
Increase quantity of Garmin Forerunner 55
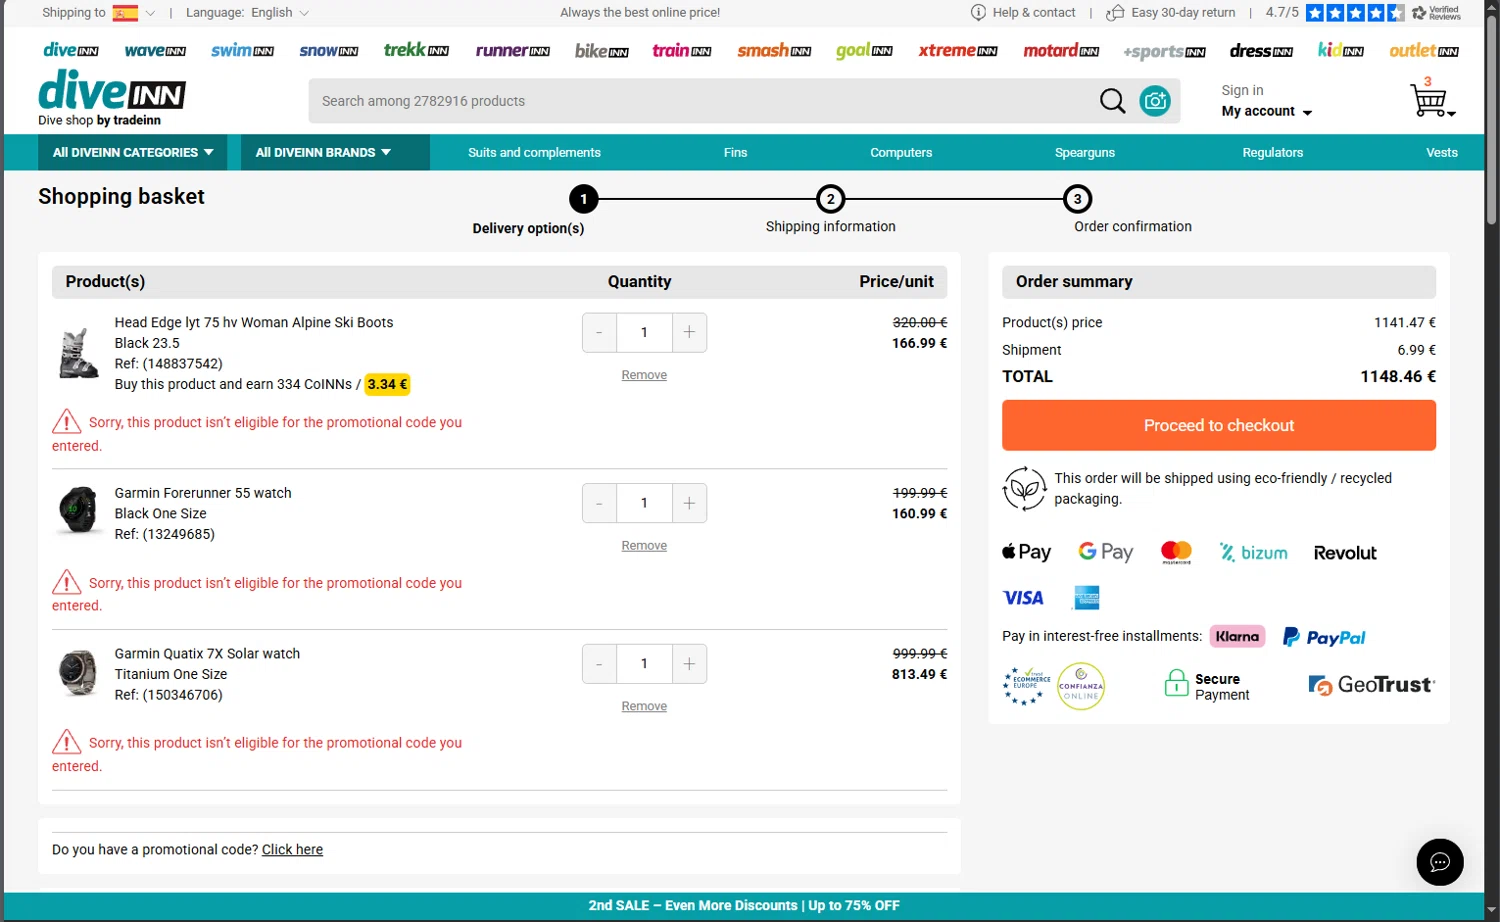[689, 503]
